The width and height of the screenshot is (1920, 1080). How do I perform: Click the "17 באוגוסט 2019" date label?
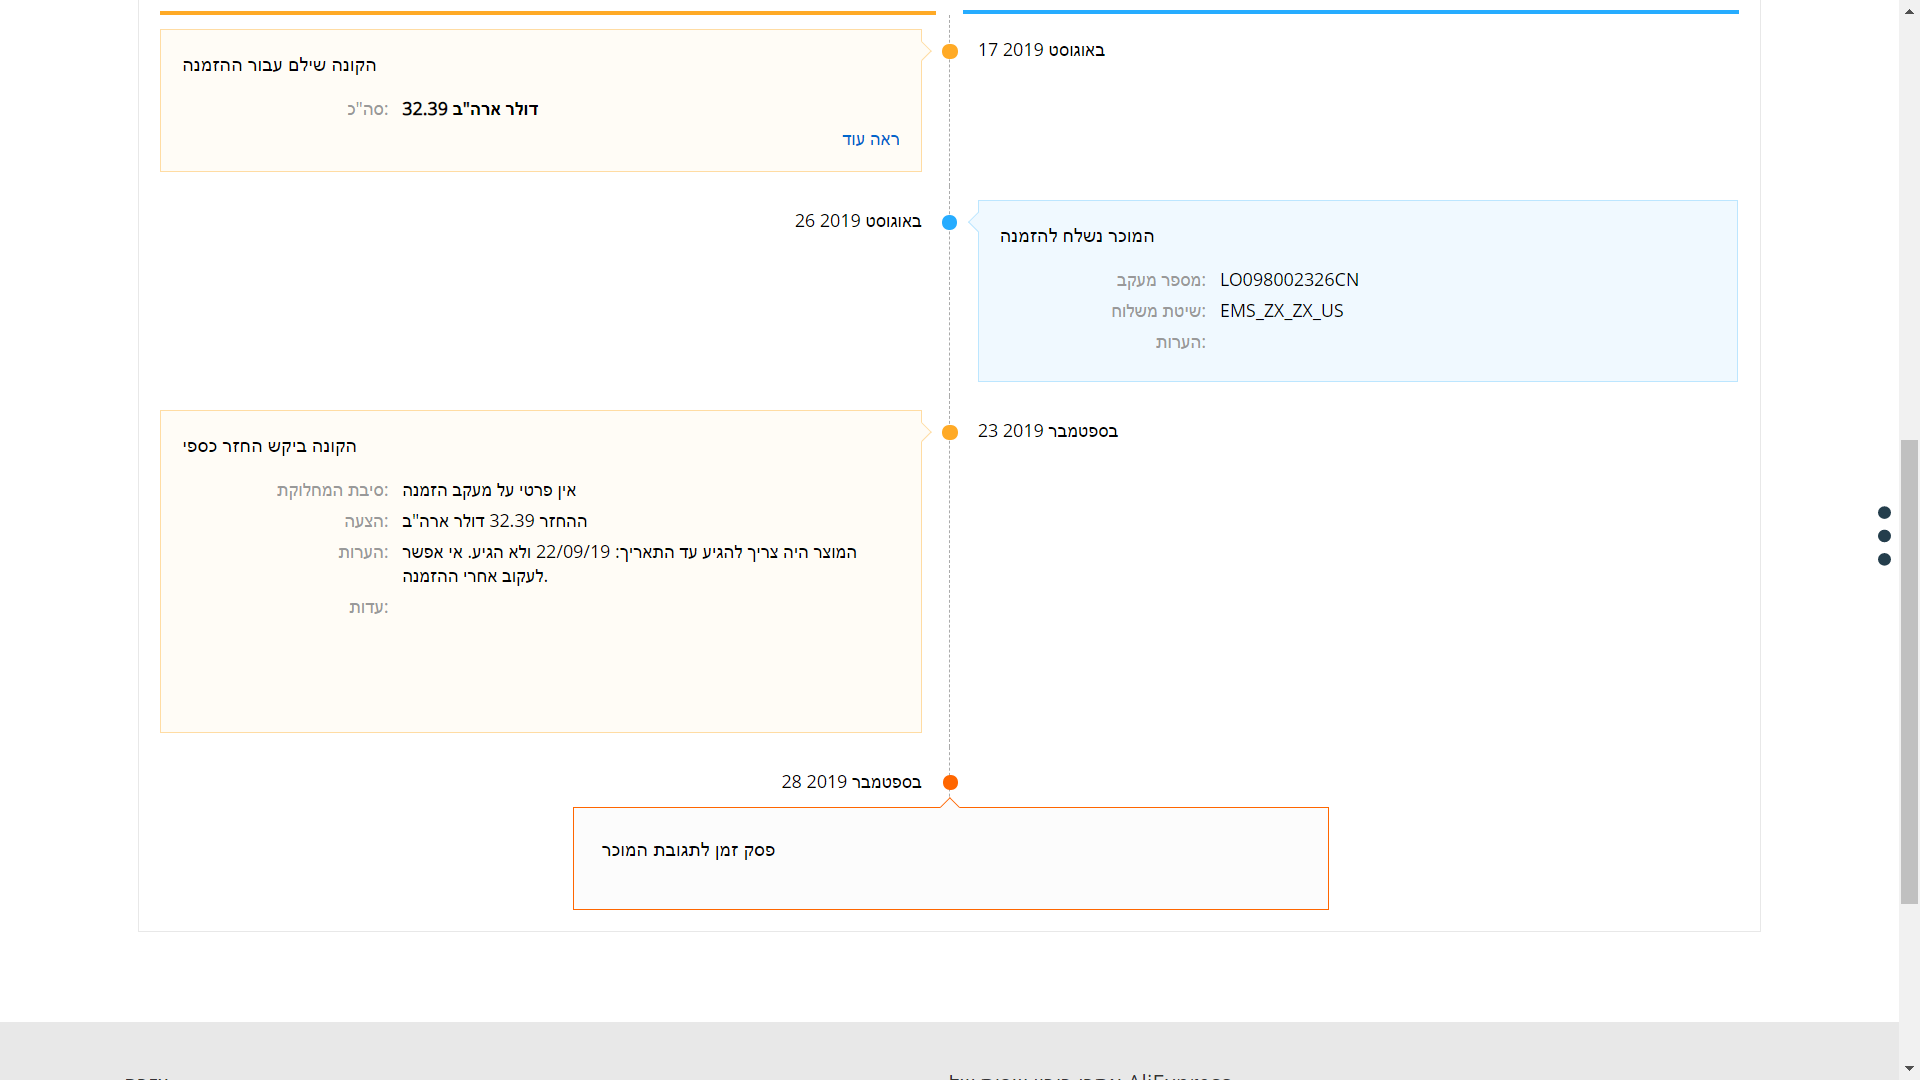tap(1041, 50)
